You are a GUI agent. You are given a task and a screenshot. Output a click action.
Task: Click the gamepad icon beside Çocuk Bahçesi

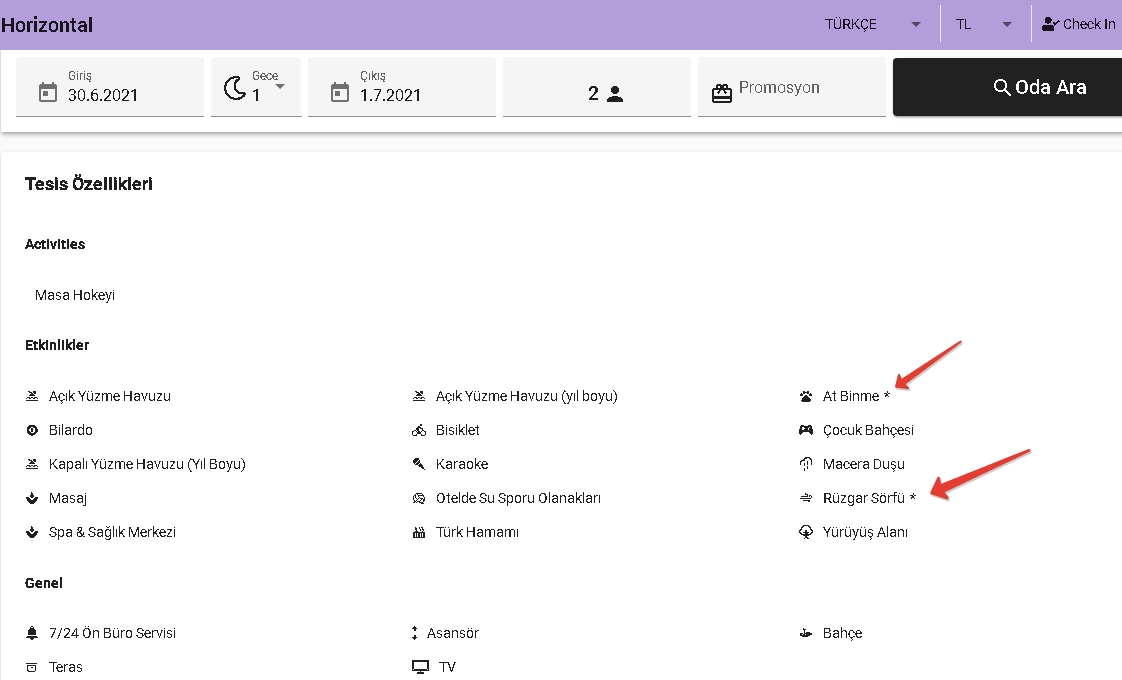806,431
